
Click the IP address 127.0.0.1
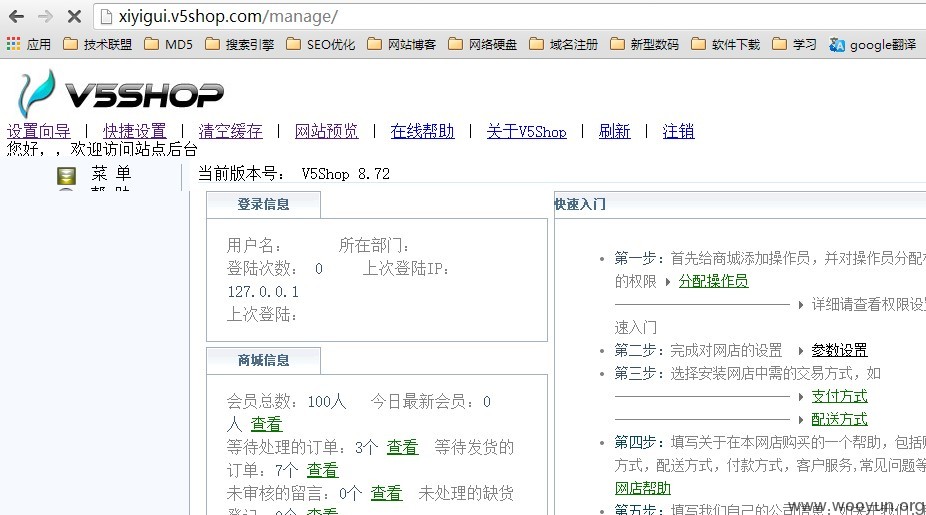[263, 292]
